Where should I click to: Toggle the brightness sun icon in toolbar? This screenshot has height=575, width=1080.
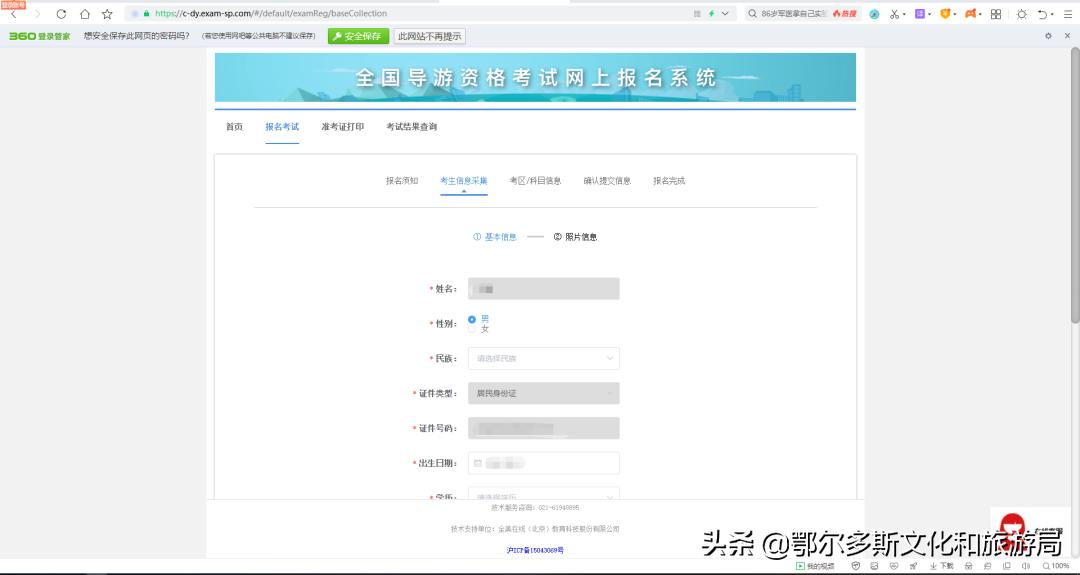point(1021,14)
